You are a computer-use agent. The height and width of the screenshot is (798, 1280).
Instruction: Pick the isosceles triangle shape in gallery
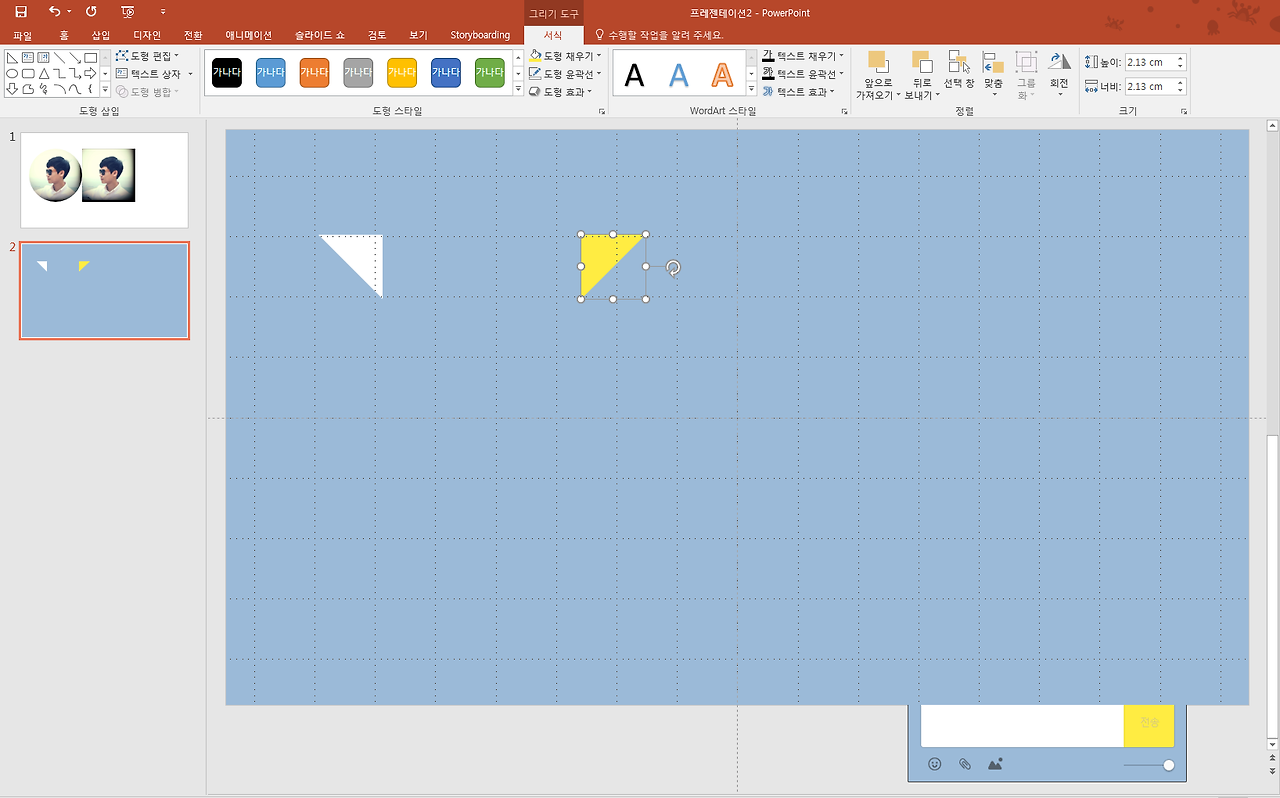(44, 73)
